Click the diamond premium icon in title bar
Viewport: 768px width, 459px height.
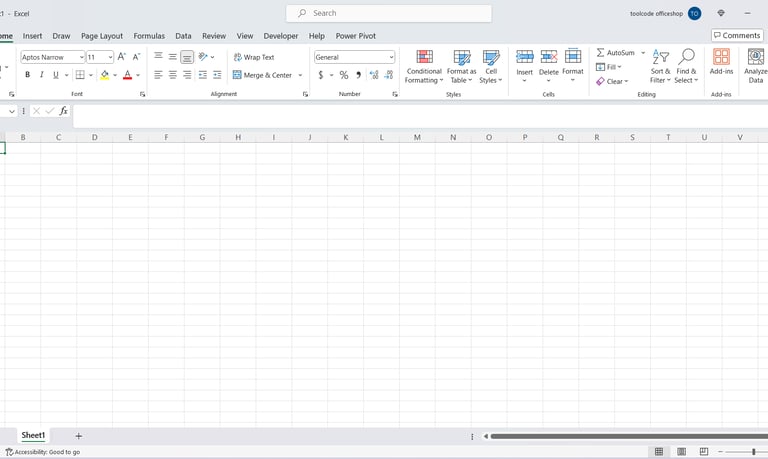[x=721, y=13]
